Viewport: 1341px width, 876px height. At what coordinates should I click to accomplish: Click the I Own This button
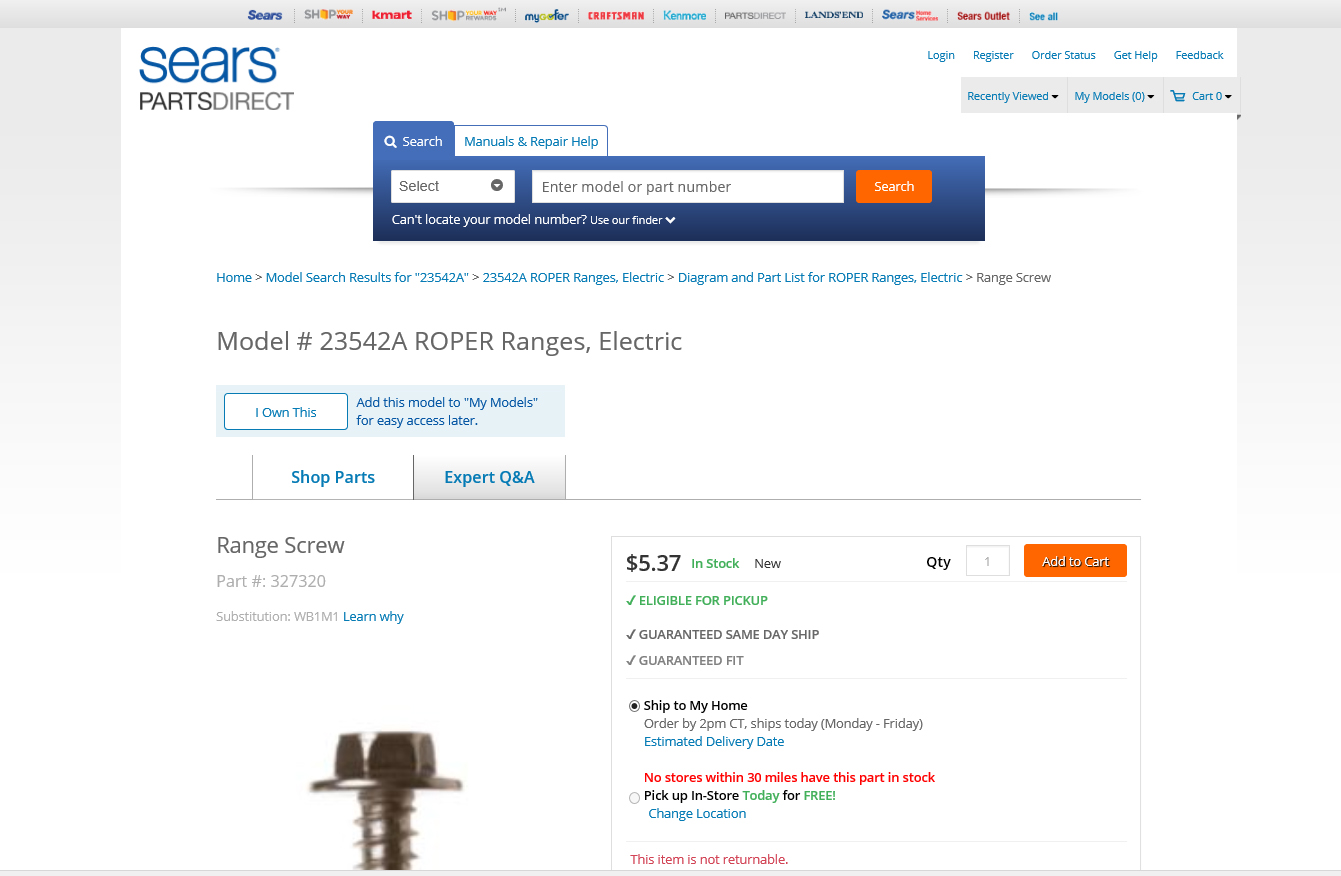(x=286, y=412)
